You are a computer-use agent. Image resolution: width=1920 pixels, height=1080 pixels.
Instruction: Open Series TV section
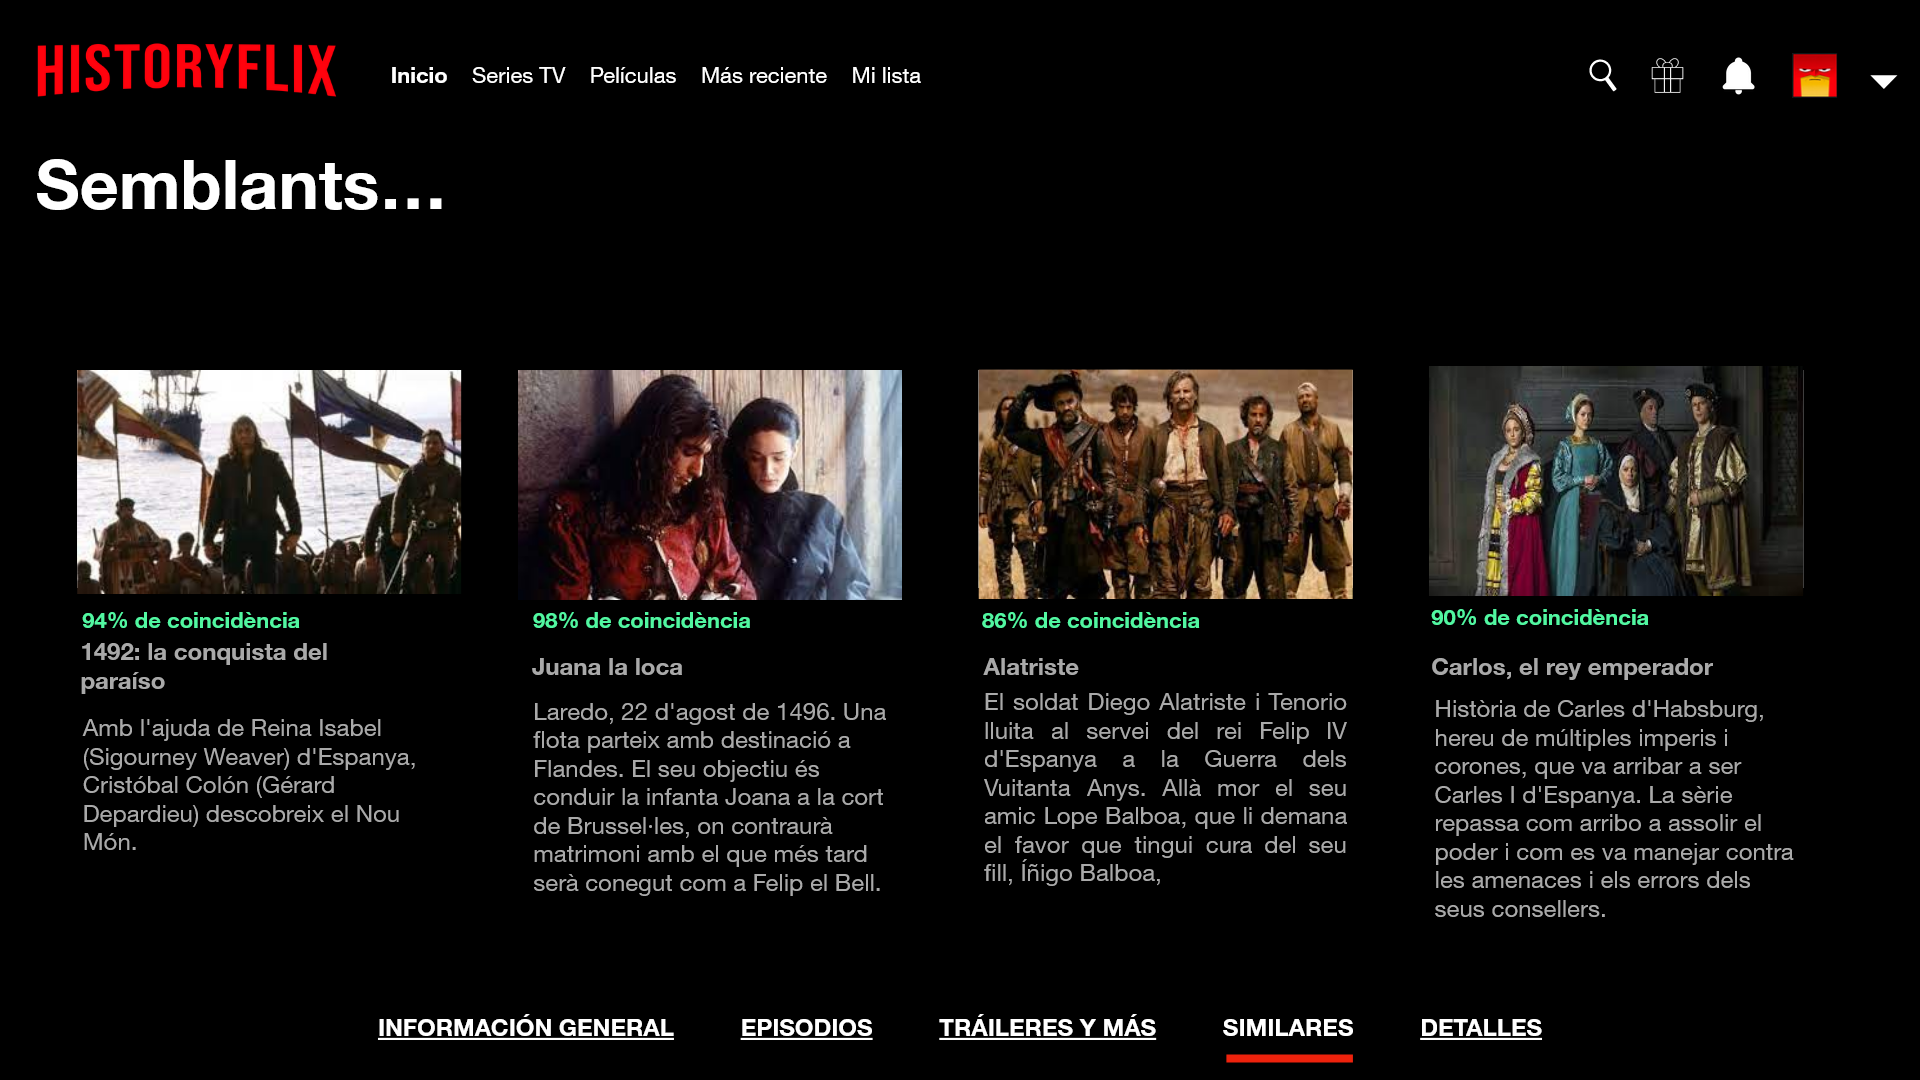pos(518,76)
